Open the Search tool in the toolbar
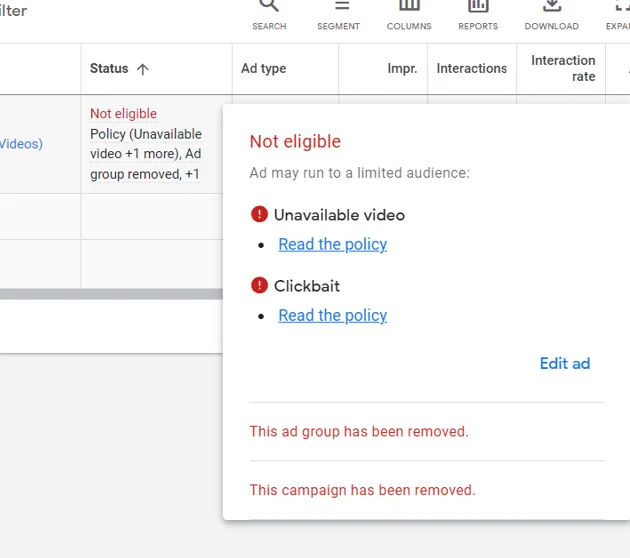 coord(269,15)
